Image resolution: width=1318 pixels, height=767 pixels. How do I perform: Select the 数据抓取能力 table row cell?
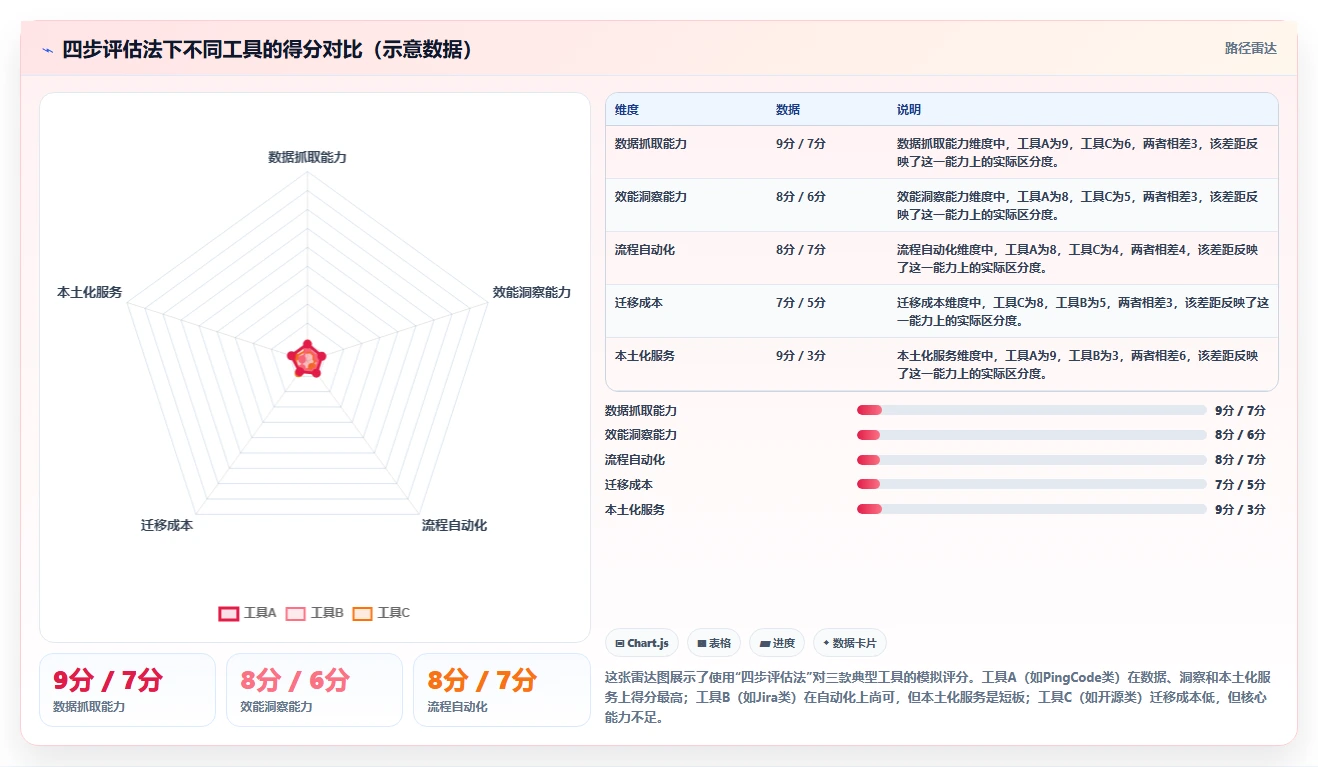pyautogui.click(x=651, y=144)
